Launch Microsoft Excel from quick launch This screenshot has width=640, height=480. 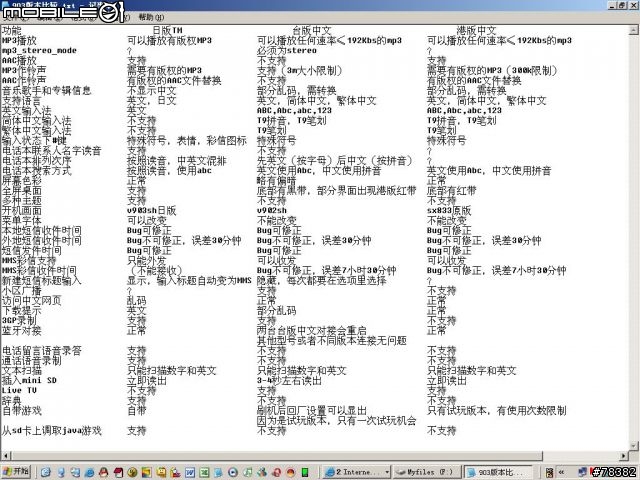click(204, 472)
